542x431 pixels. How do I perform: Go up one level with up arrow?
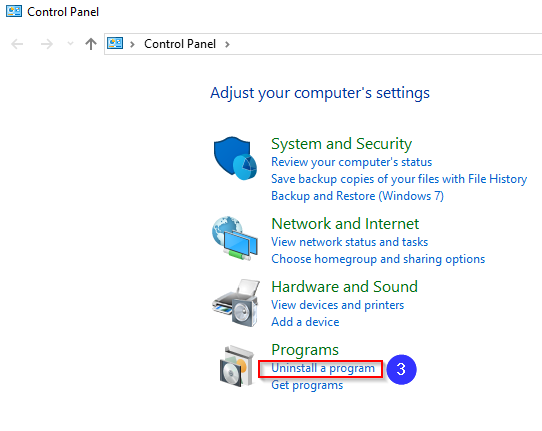tap(91, 44)
